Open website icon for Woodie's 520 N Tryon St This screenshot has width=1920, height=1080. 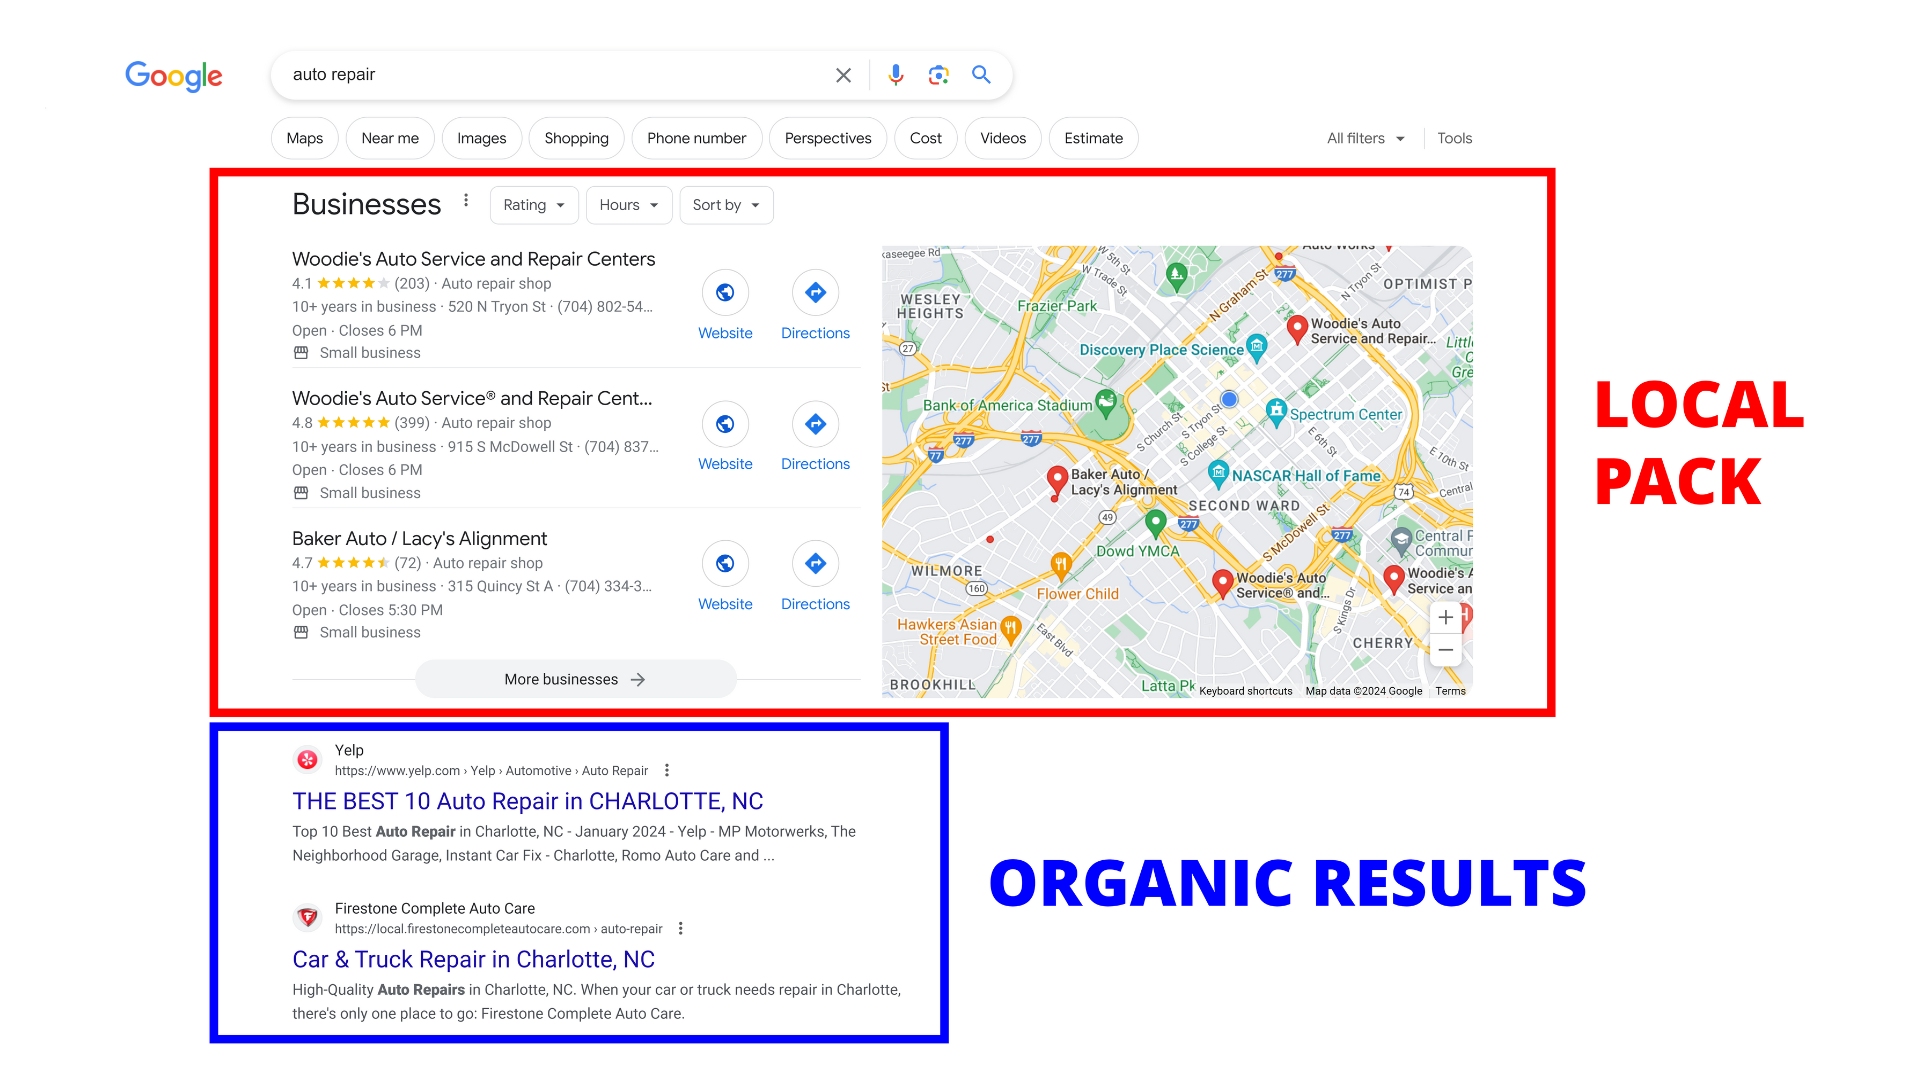click(725, 293)
